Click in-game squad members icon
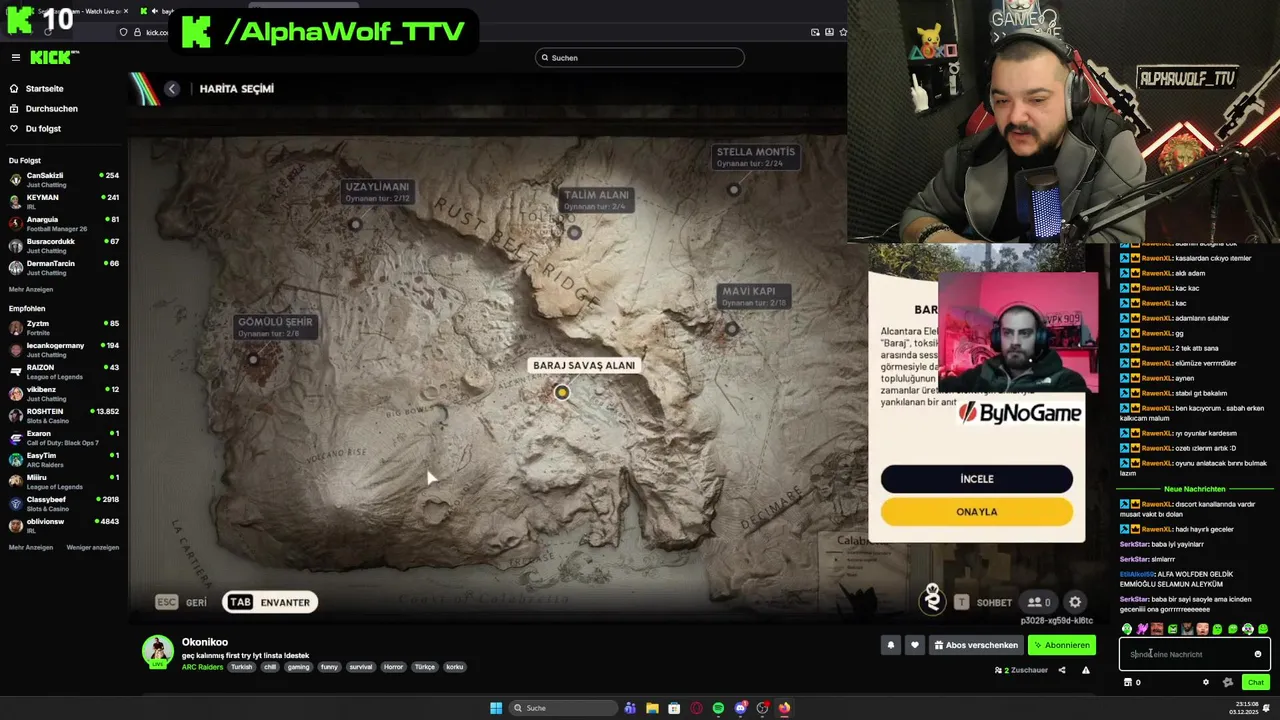This screenshot has height=720, width=1280. pyautogui.click(x=1039, y=602)
